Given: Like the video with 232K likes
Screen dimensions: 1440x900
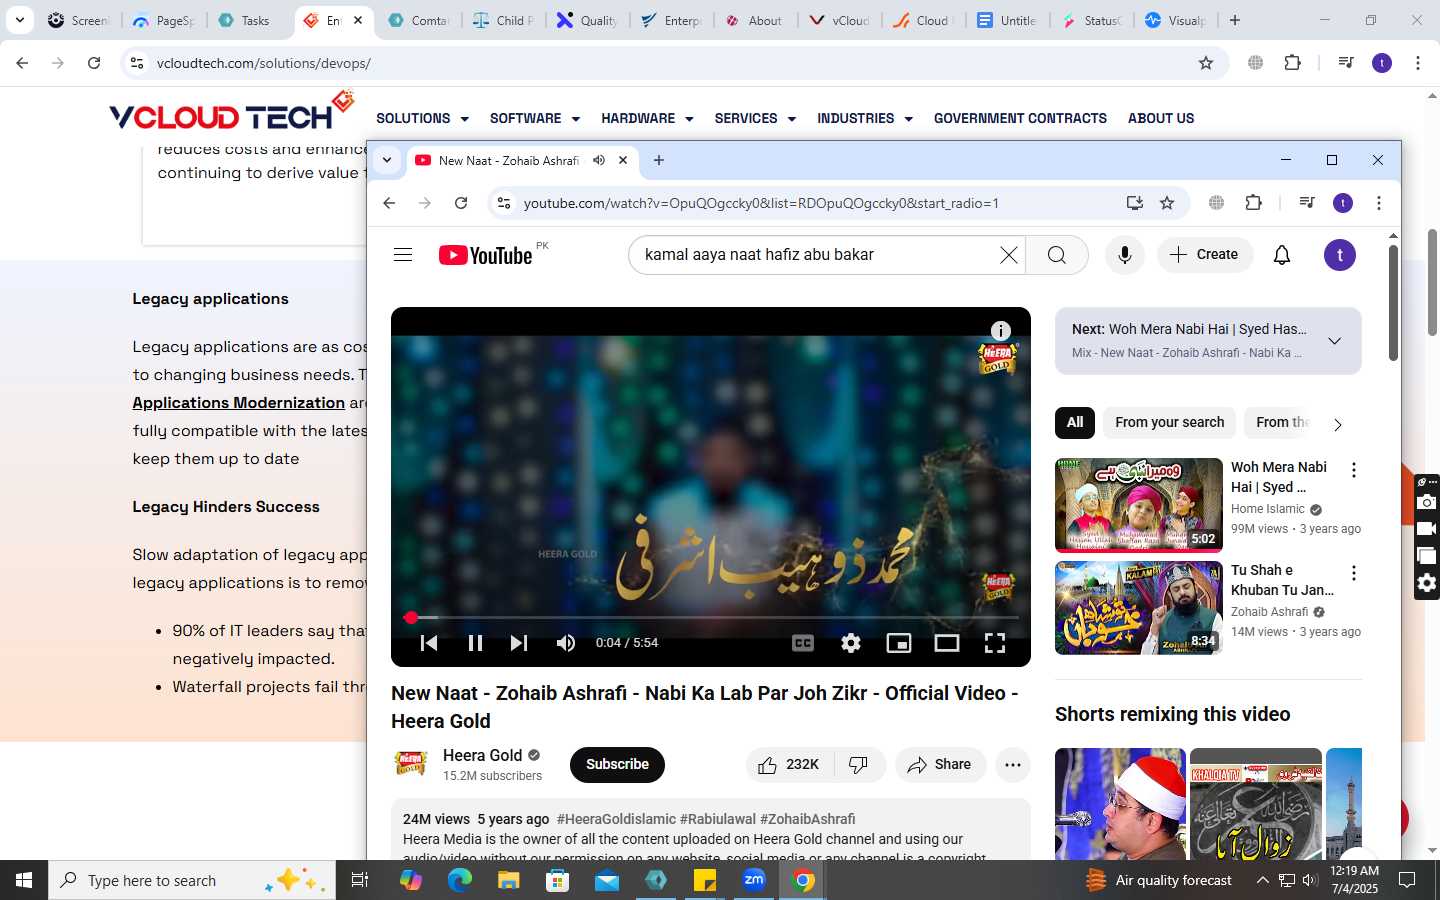Looking at the screenshot, I should click(788, 764).
